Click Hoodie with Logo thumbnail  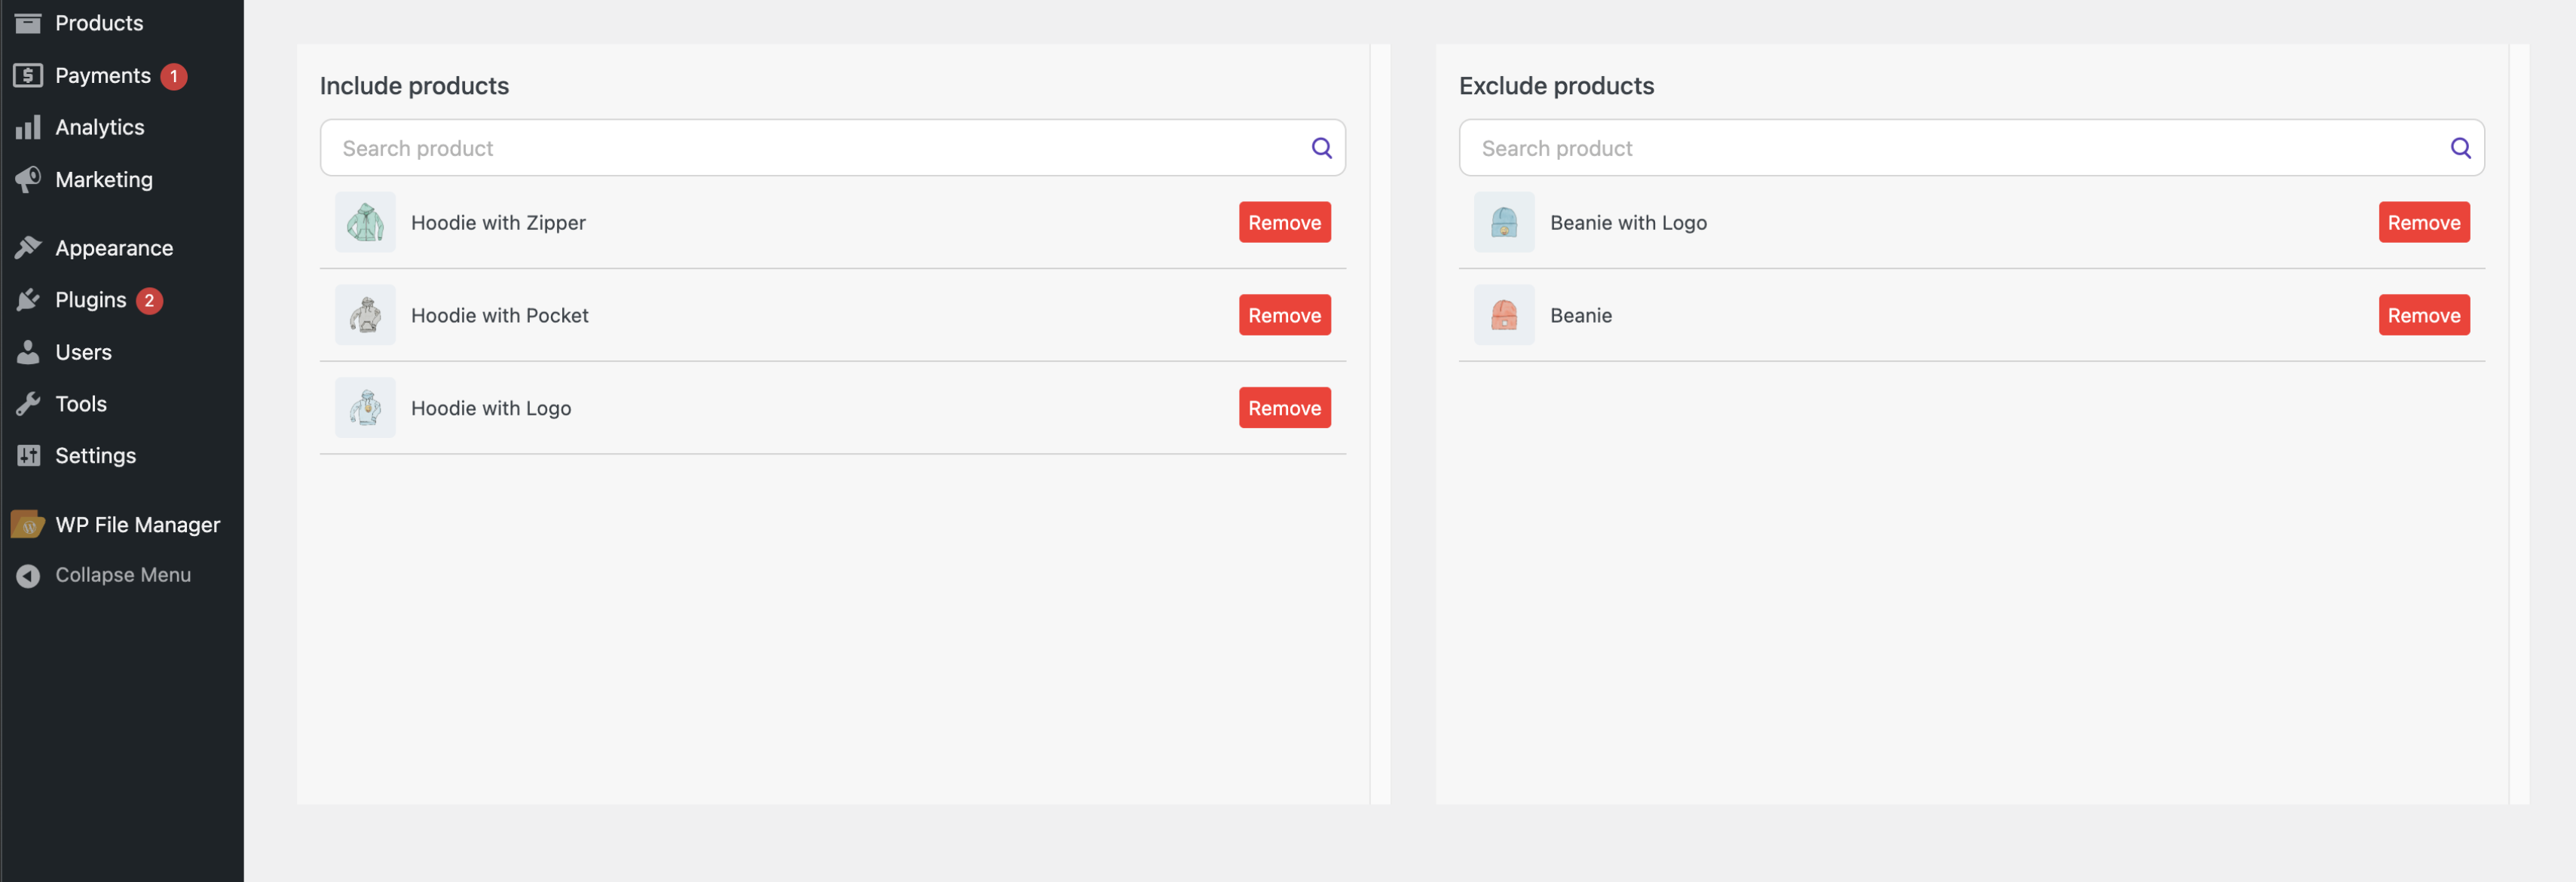(365, 408)
